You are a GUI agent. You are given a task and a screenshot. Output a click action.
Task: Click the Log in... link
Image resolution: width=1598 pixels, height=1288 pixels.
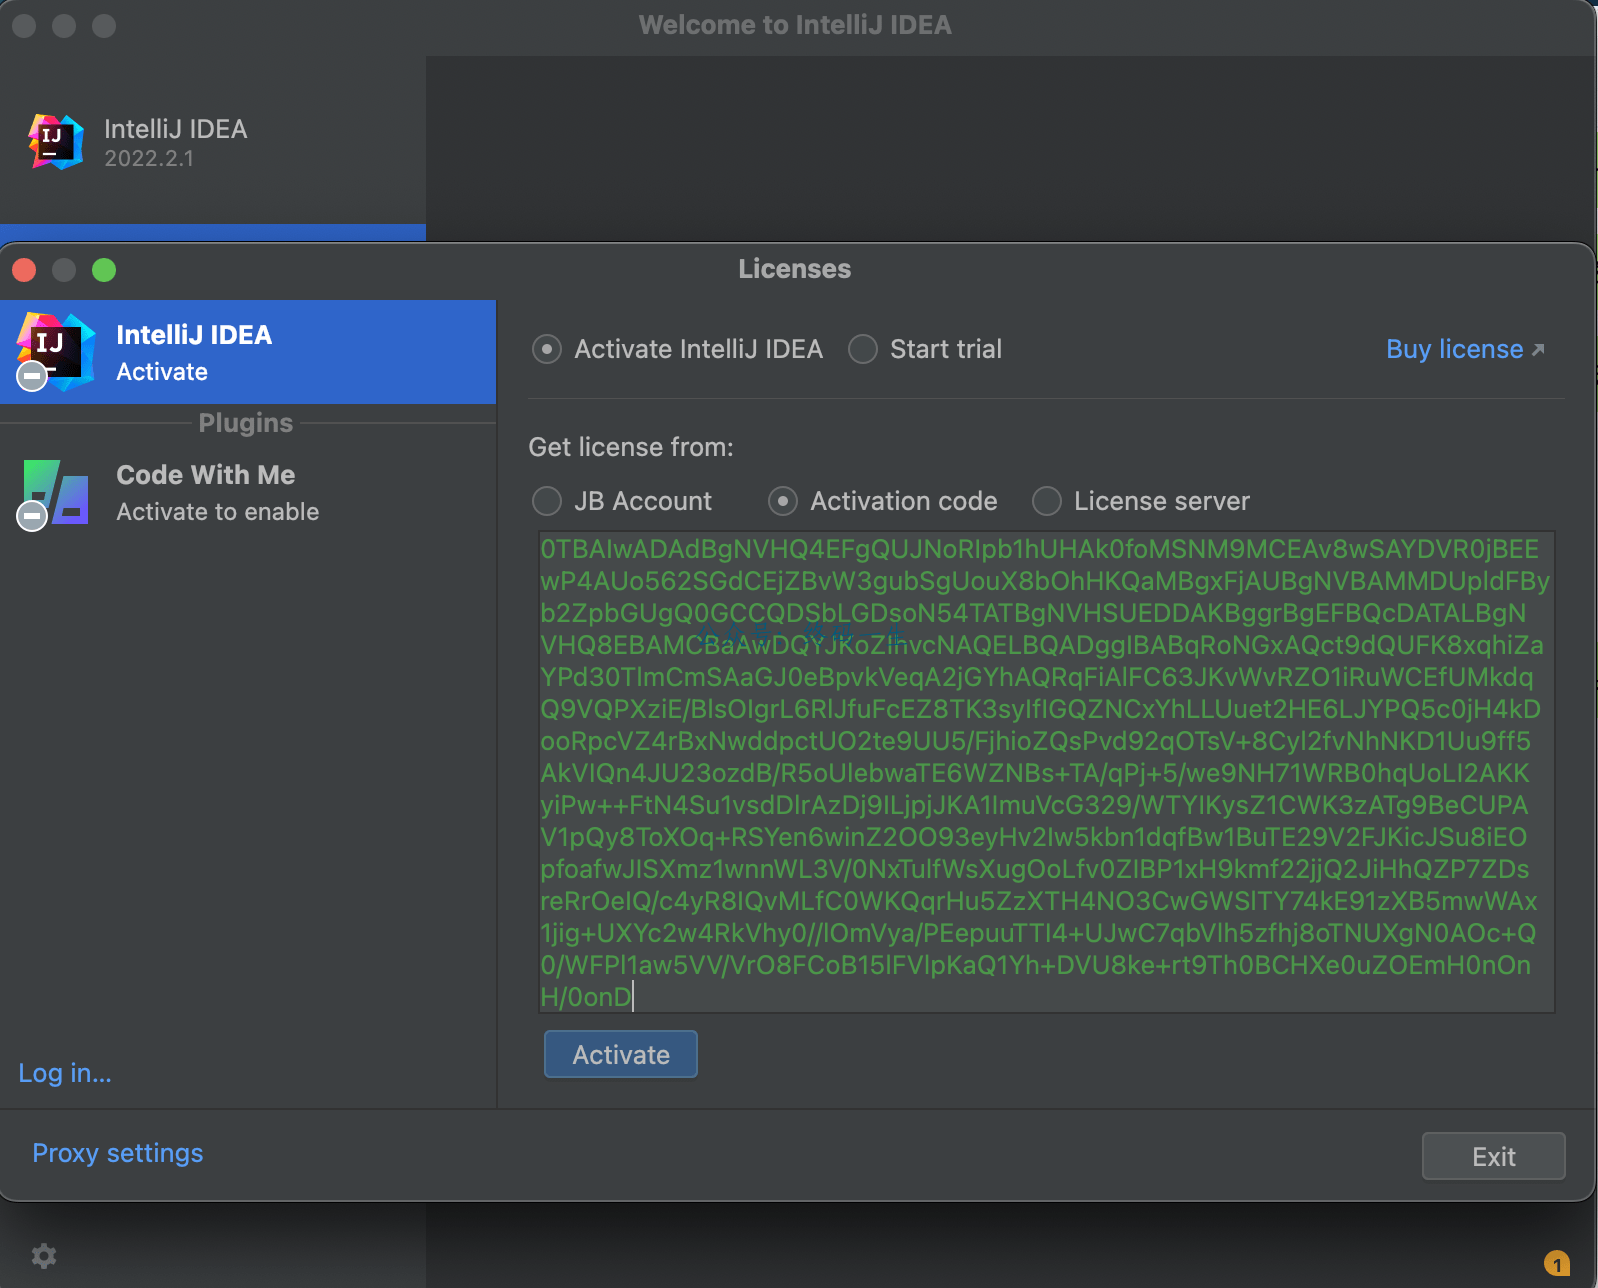click(65, 1073)
